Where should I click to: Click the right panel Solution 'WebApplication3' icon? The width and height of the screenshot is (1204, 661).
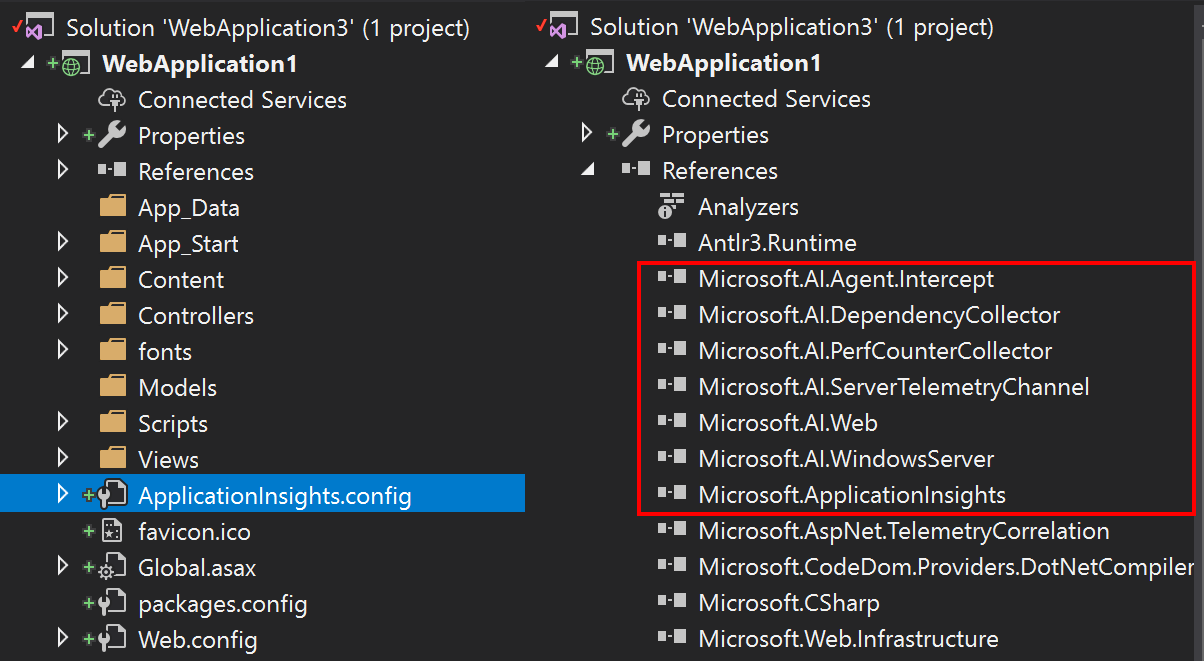coord(565,26)
